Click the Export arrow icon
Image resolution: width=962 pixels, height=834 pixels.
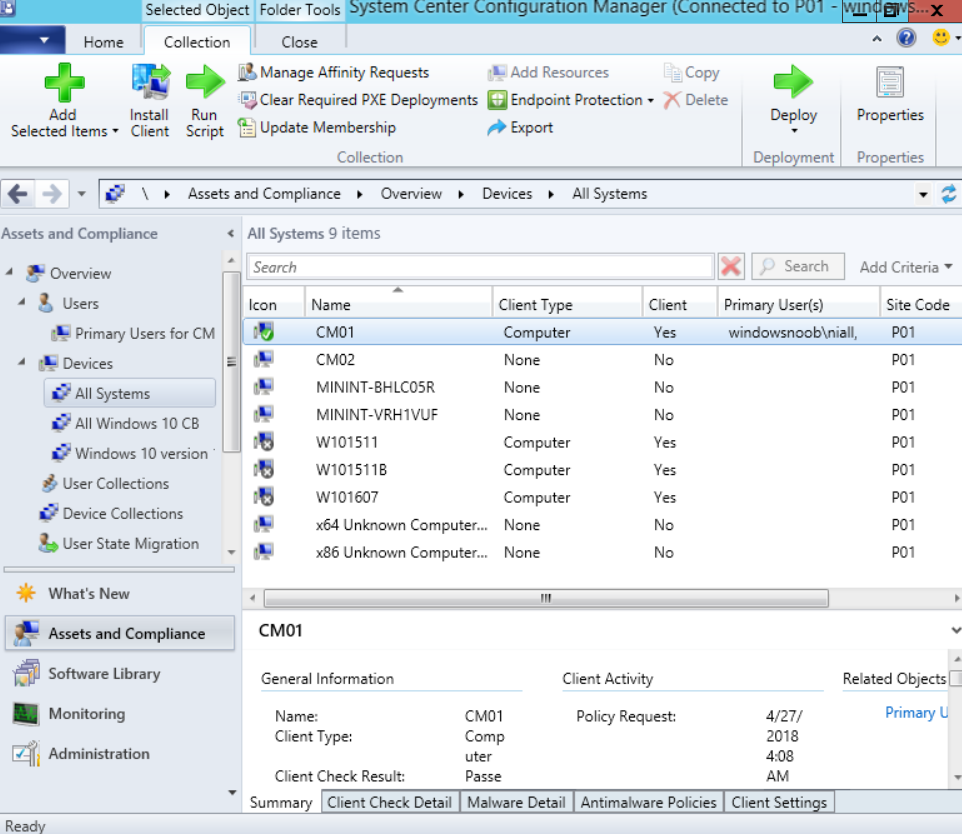coord(496,128)
